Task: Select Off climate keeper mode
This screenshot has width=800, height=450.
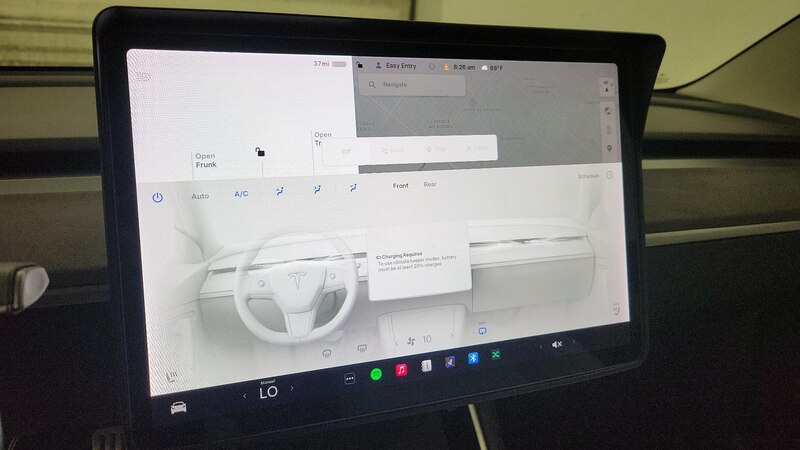Action: pos(346,151)
